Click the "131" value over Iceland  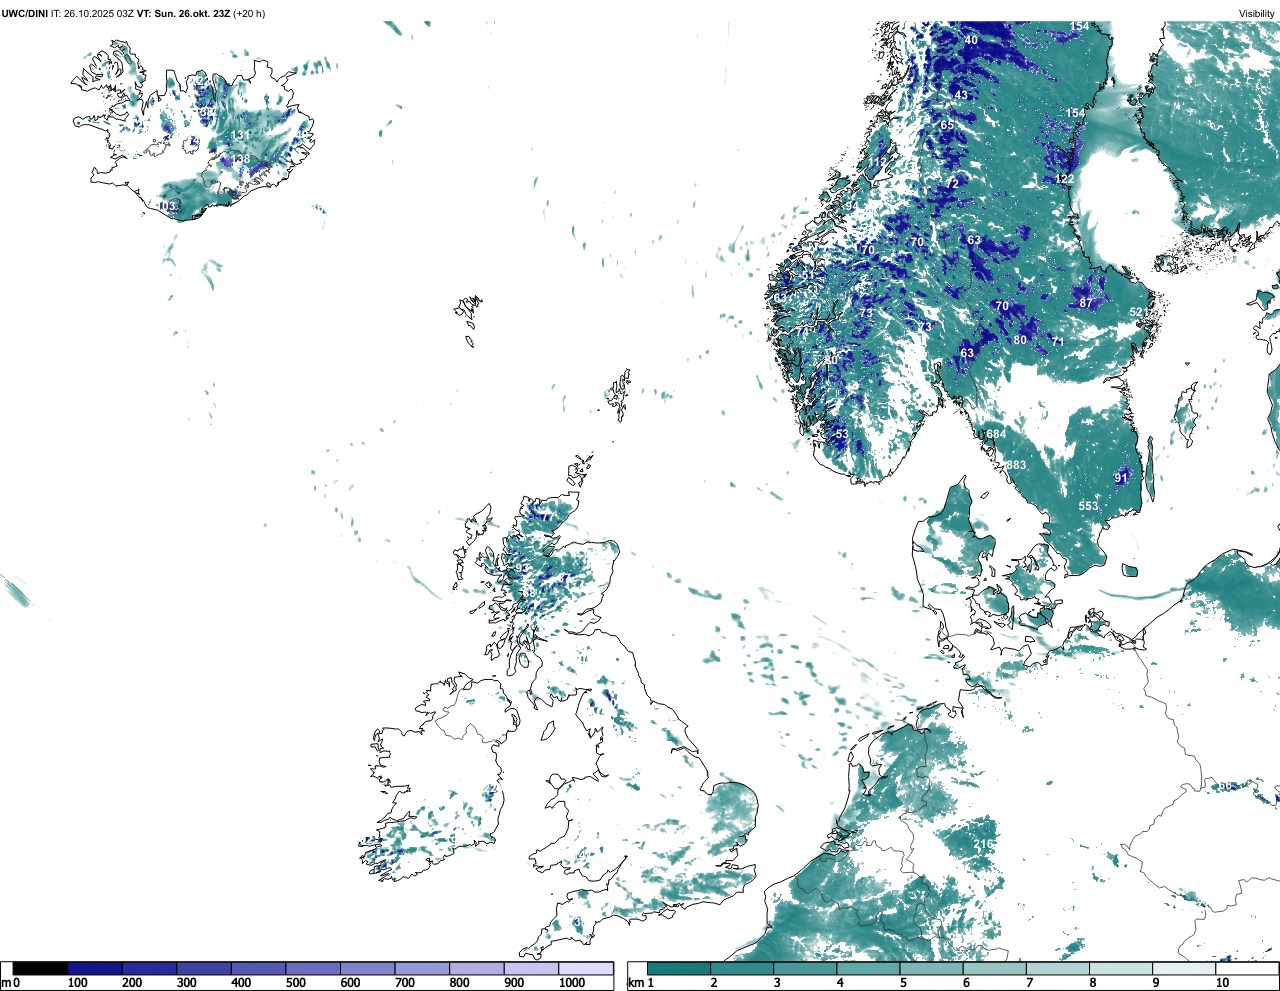tap(241, 135)
